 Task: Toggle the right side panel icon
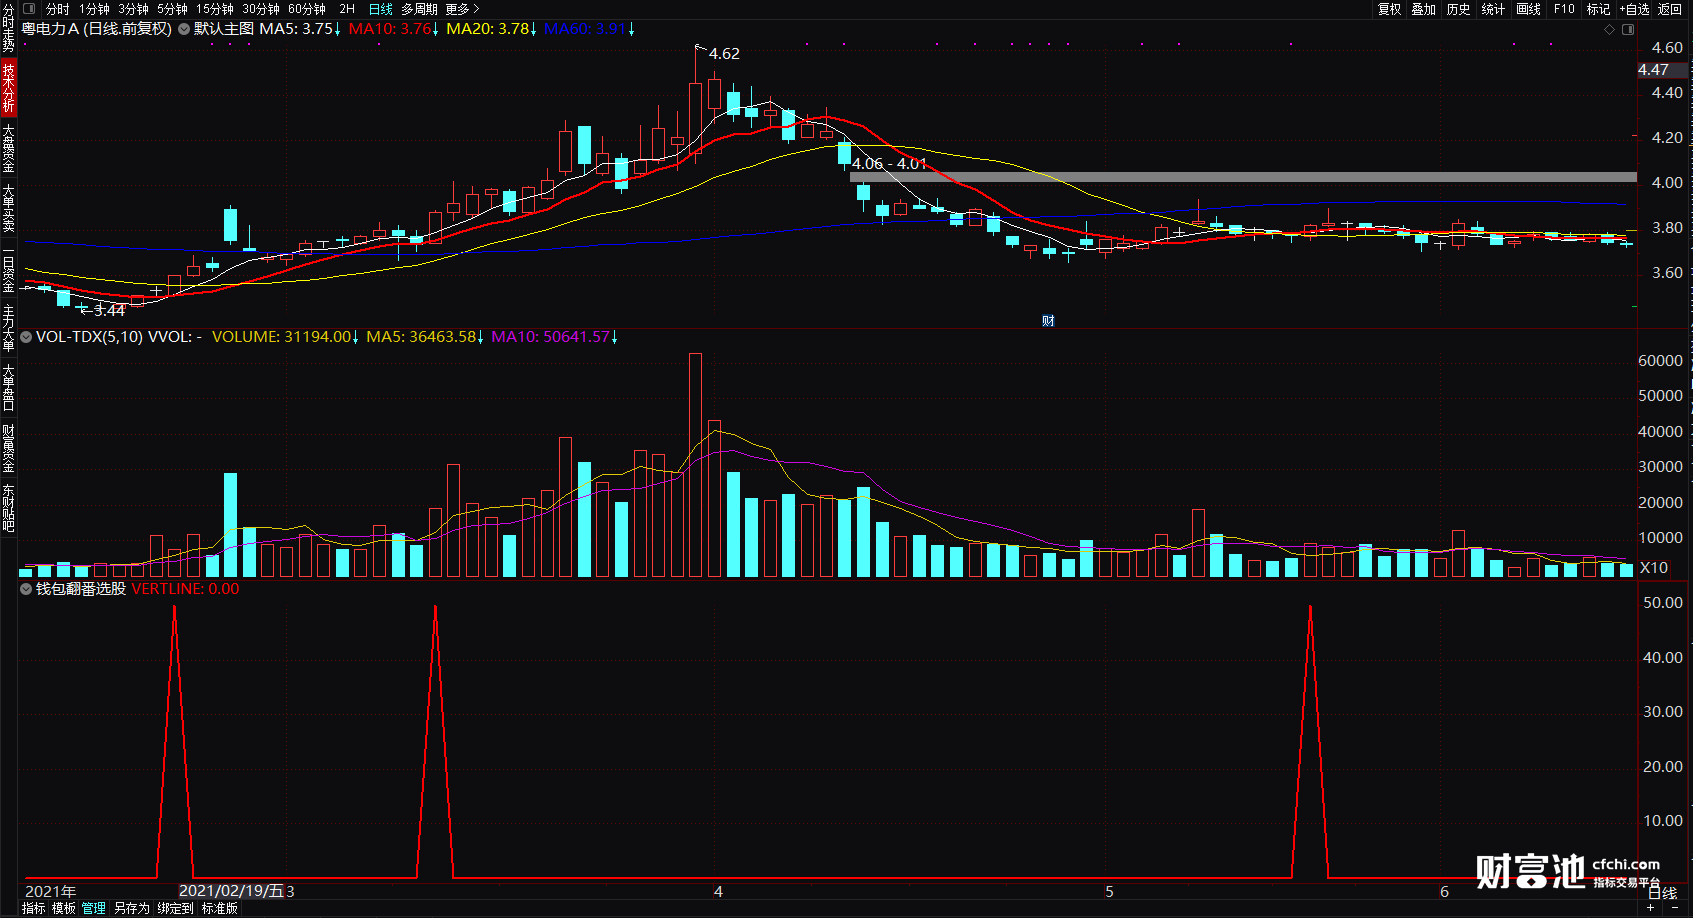[1628, 29]
